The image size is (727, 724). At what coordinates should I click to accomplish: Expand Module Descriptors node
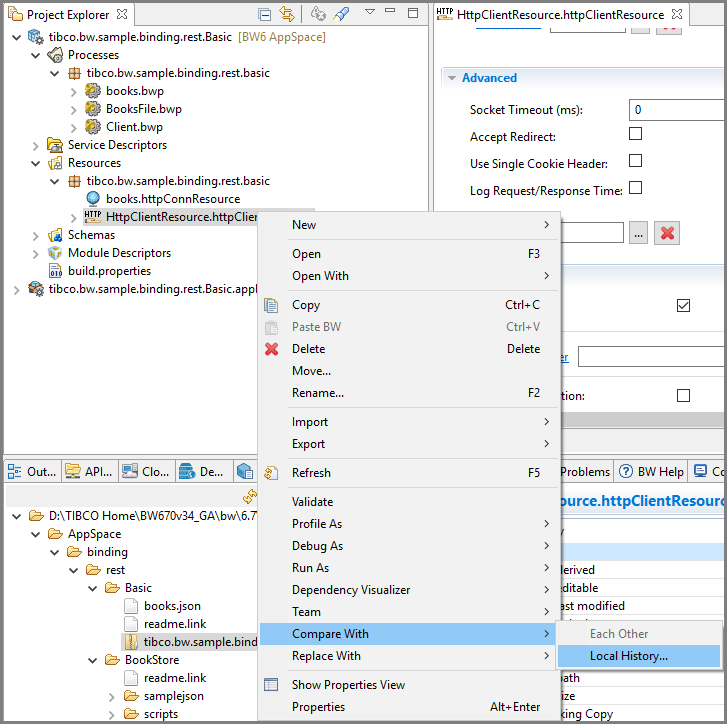point(36,254)
